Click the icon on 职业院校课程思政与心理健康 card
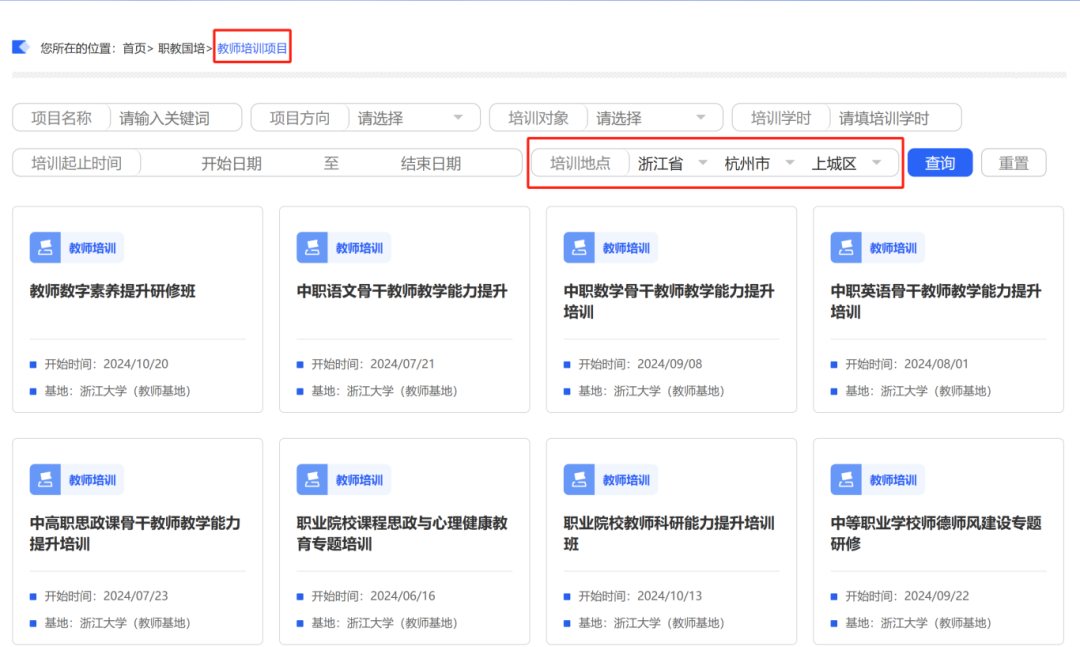The image size is (1080, 647). [312, 480]
